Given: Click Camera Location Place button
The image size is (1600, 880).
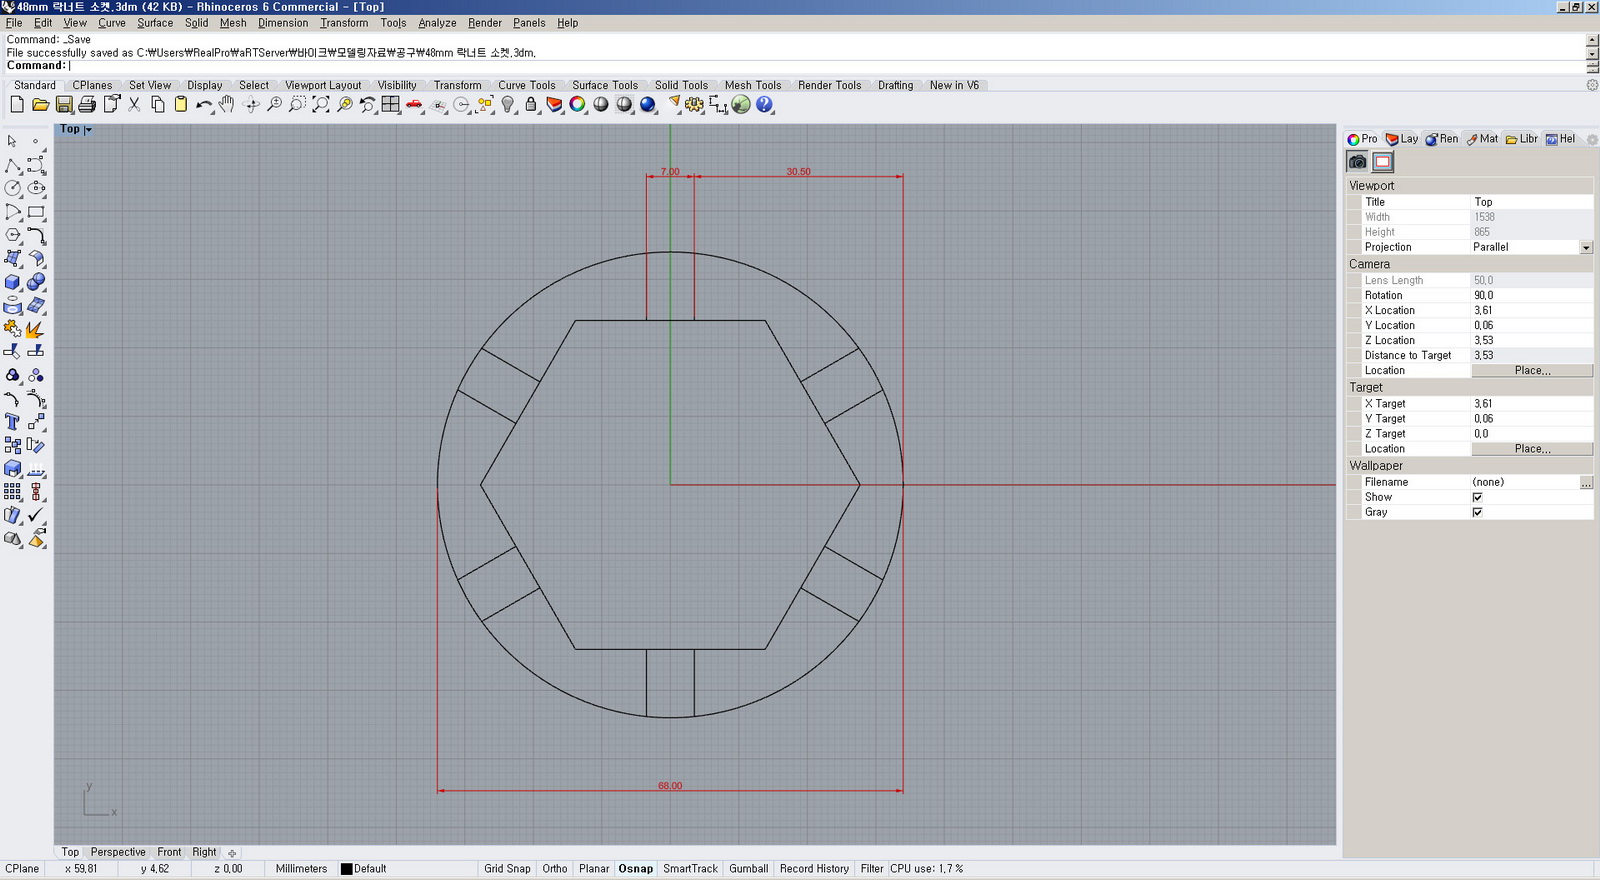Looking at the screenshot, I should (x=1532, y=370).
